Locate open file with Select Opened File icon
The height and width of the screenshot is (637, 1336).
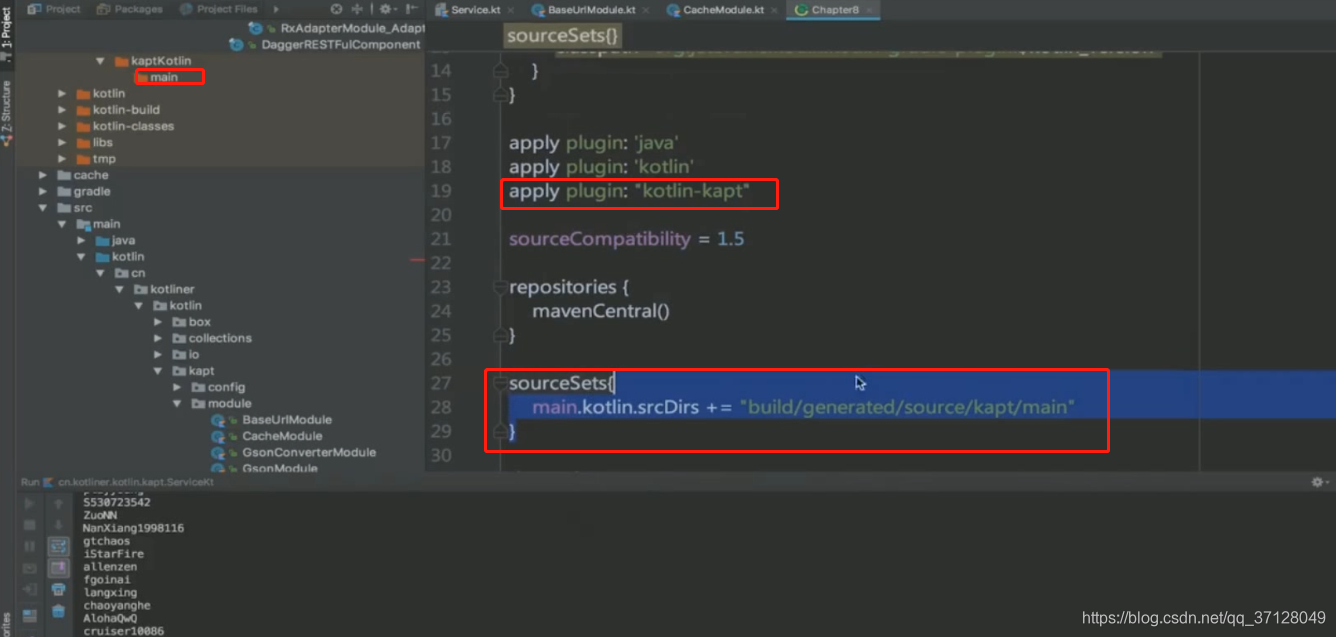click(x=357, y=9)
